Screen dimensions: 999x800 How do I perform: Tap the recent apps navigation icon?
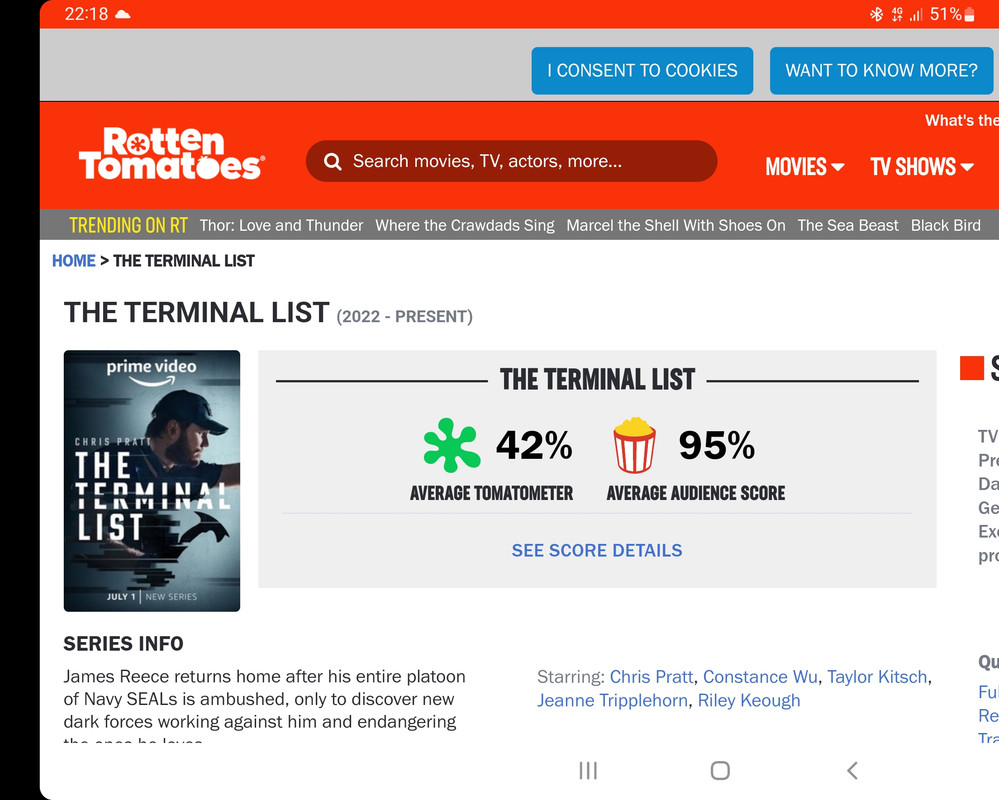coord(588,770)
